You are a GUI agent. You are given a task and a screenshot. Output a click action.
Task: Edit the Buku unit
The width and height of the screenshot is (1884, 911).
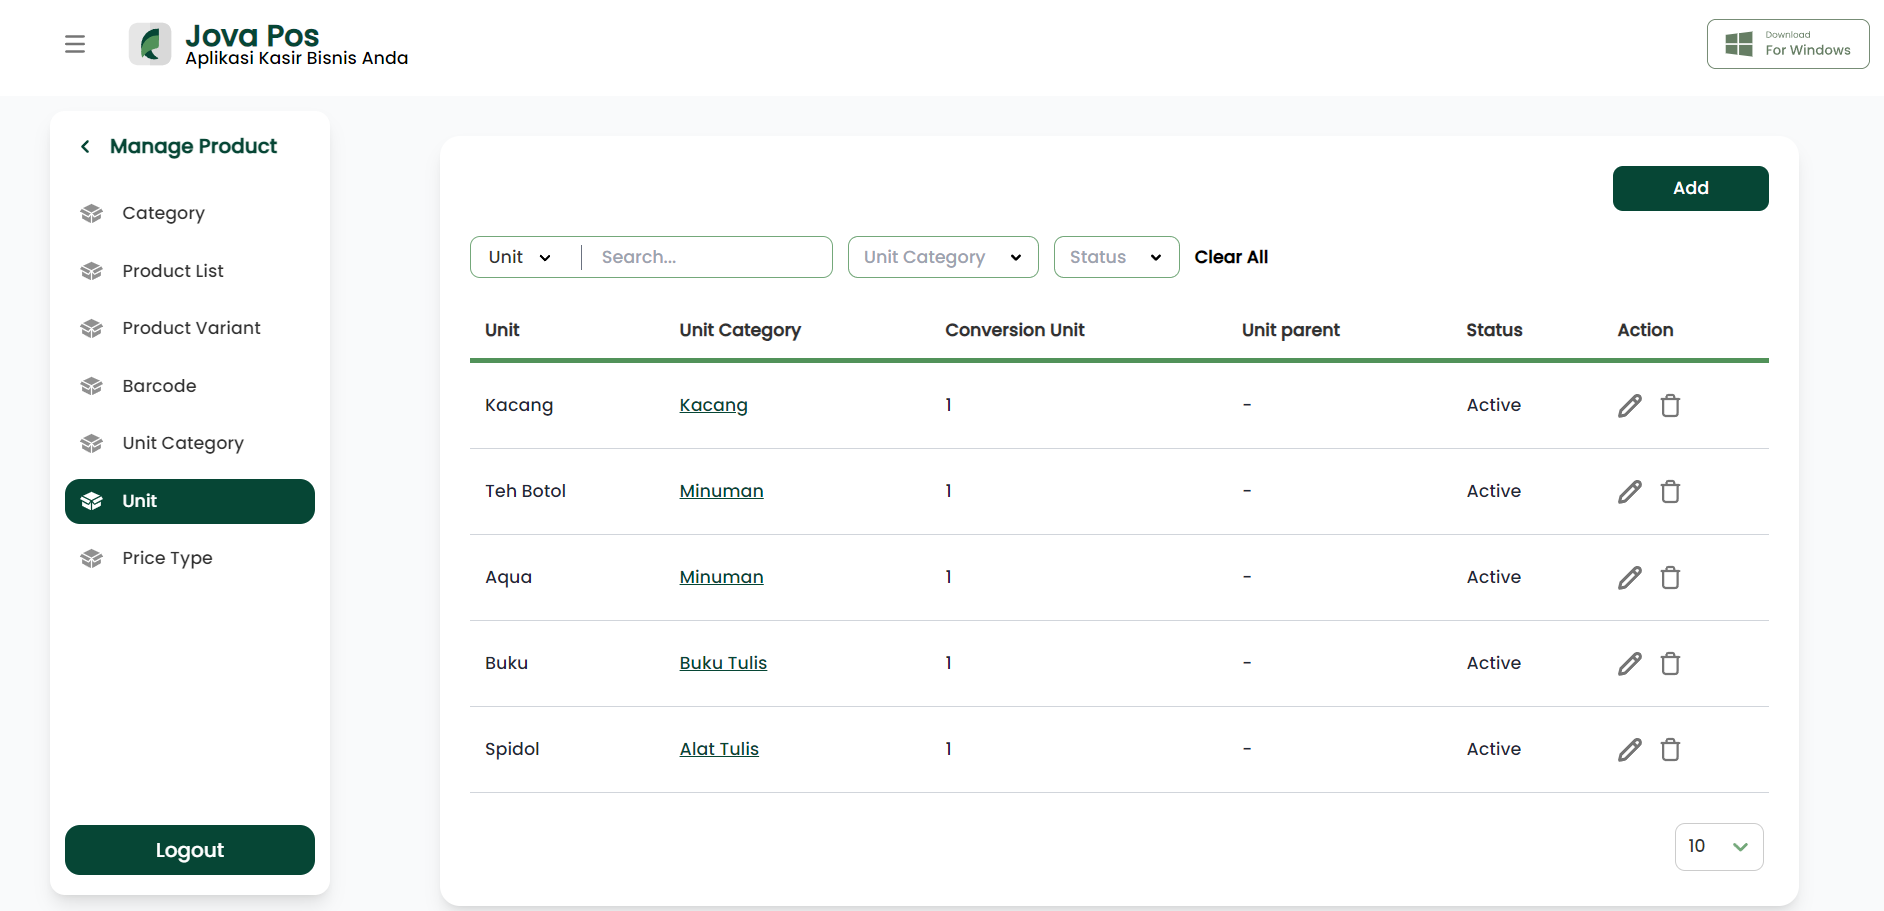pos(1630,663)
